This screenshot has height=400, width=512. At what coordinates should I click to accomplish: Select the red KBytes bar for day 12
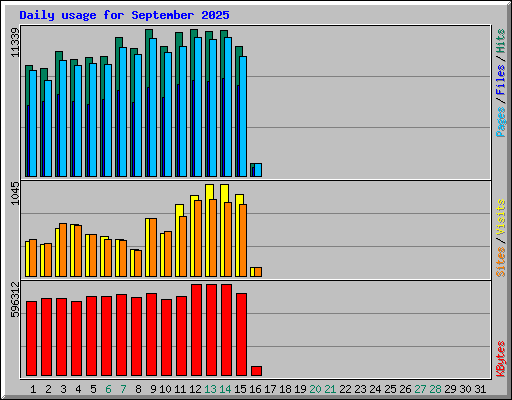point(196,330)
